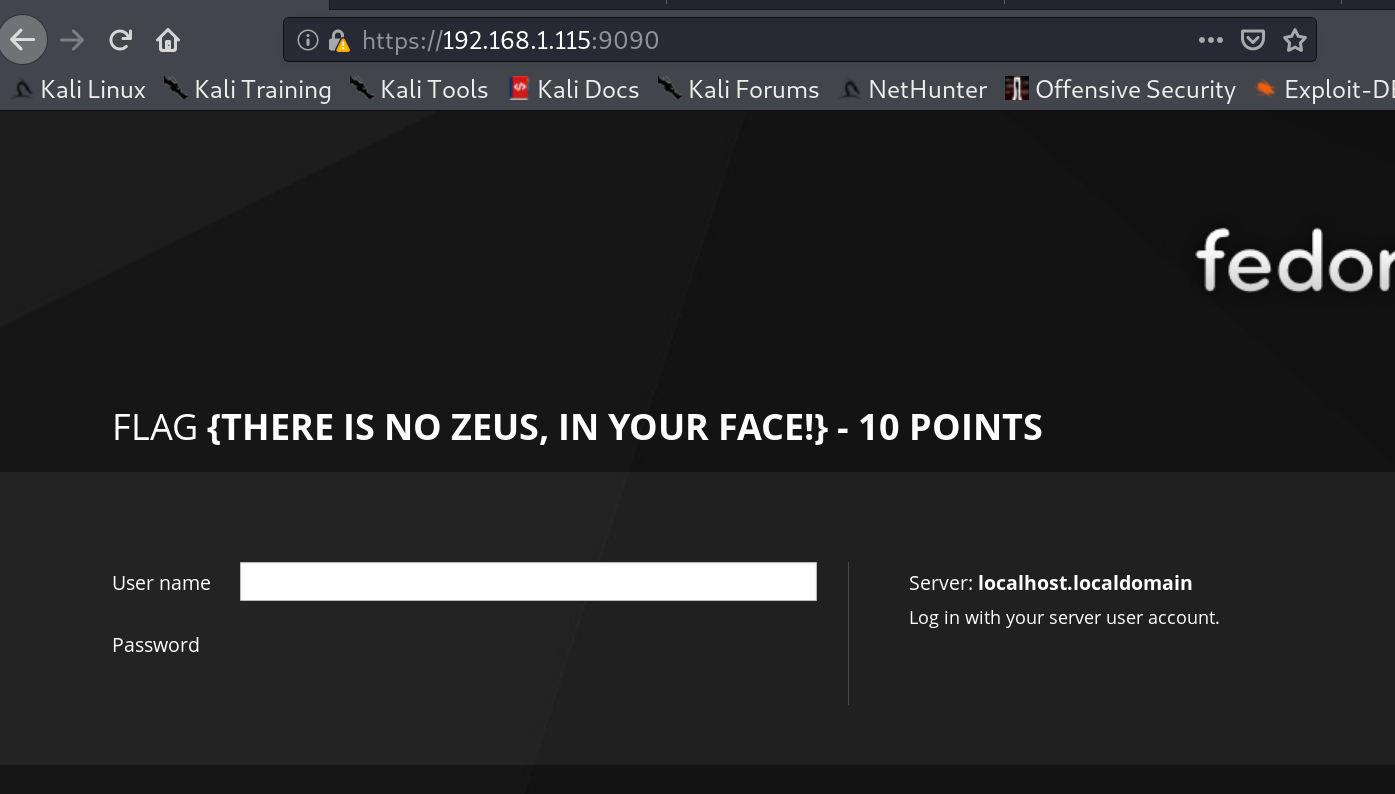Go back to the previous page
1395x794 pixels.
[22, 40]
